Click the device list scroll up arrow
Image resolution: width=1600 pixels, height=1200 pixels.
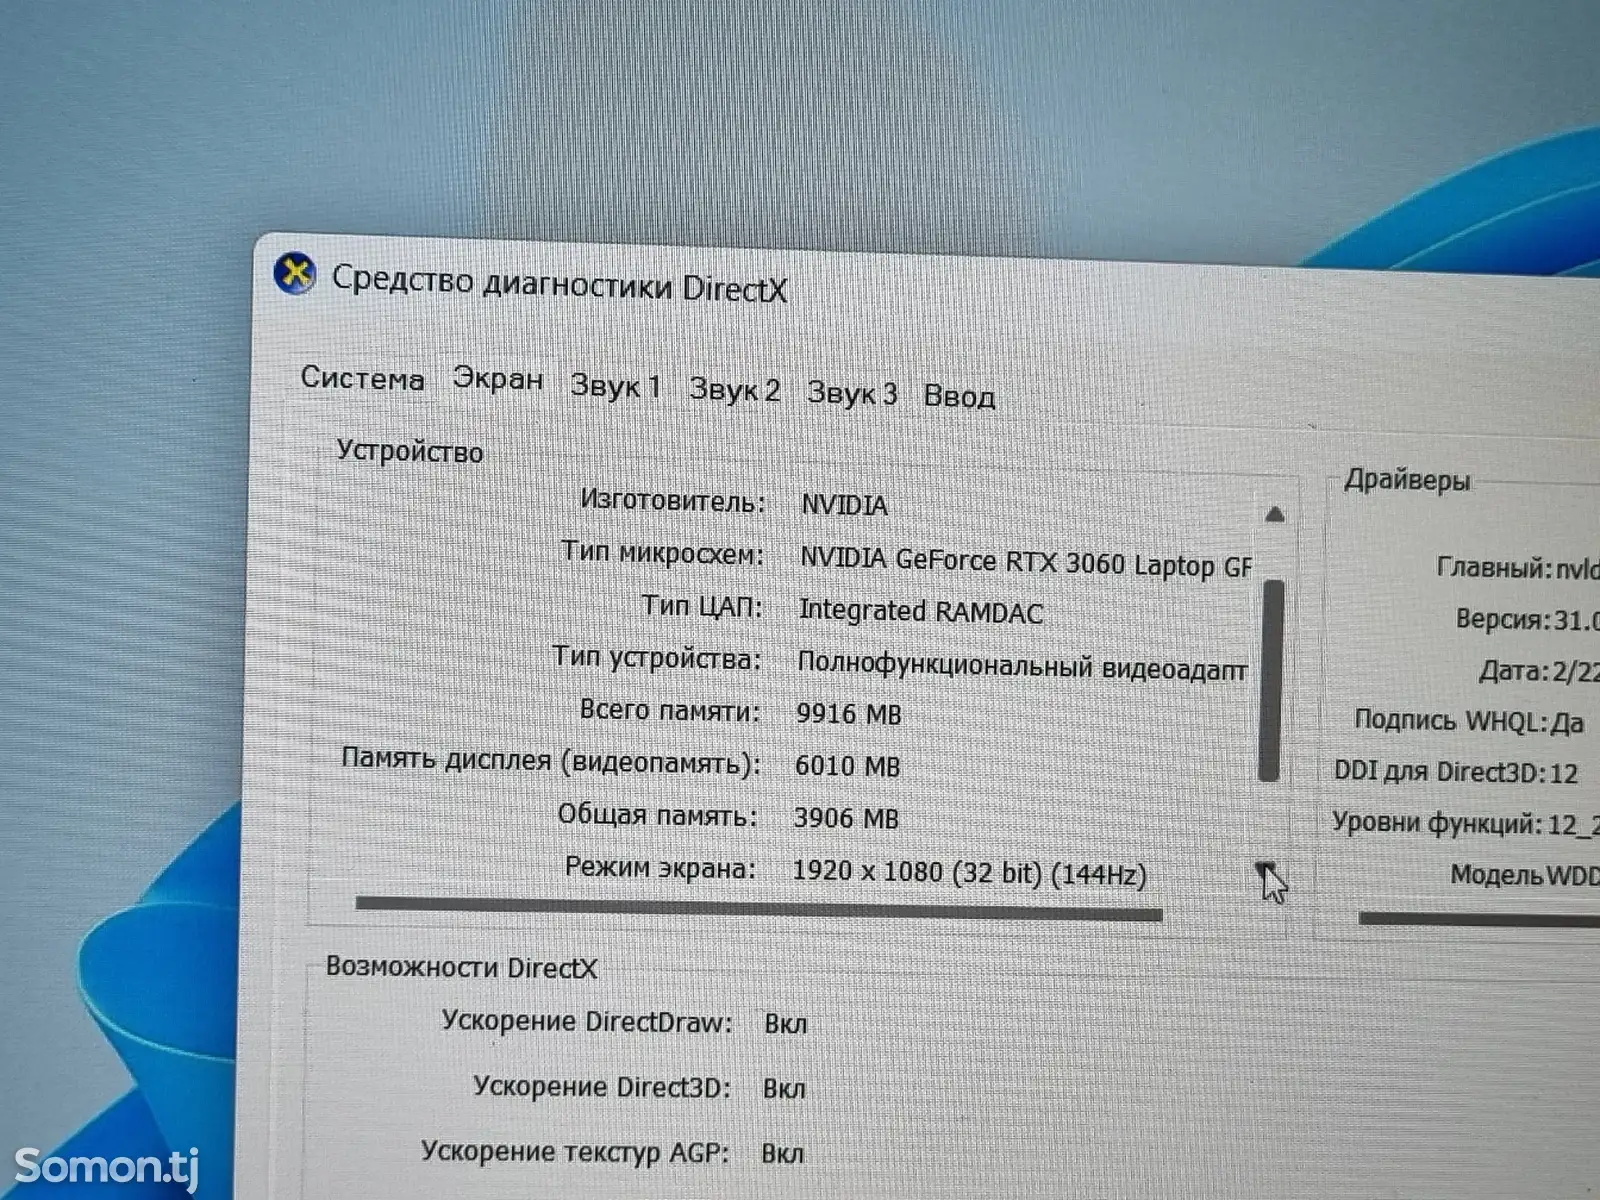[x=1274, y=515]
